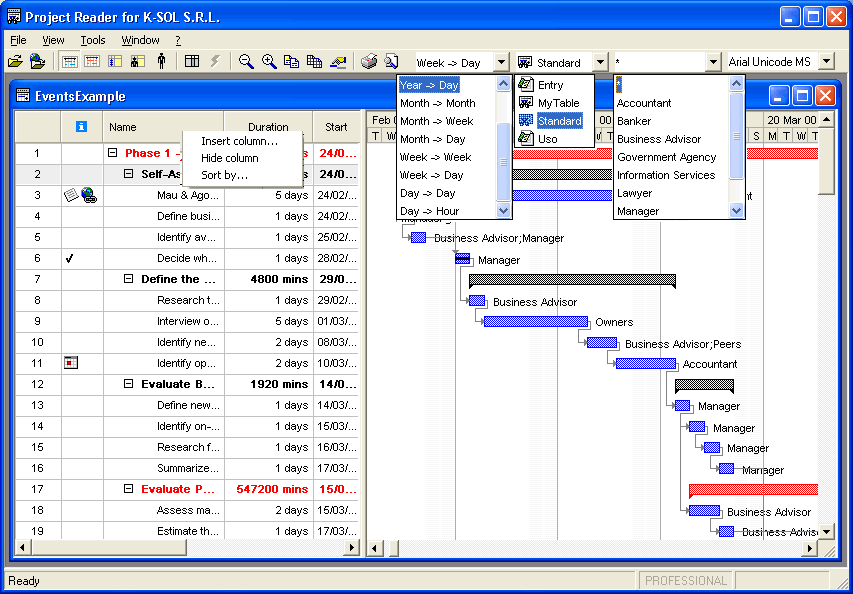Image resolution: width=853 pixels, height=594 pixels.
Task: Click the hyperlink globe icon in row 3
Action: coord(89,195)
